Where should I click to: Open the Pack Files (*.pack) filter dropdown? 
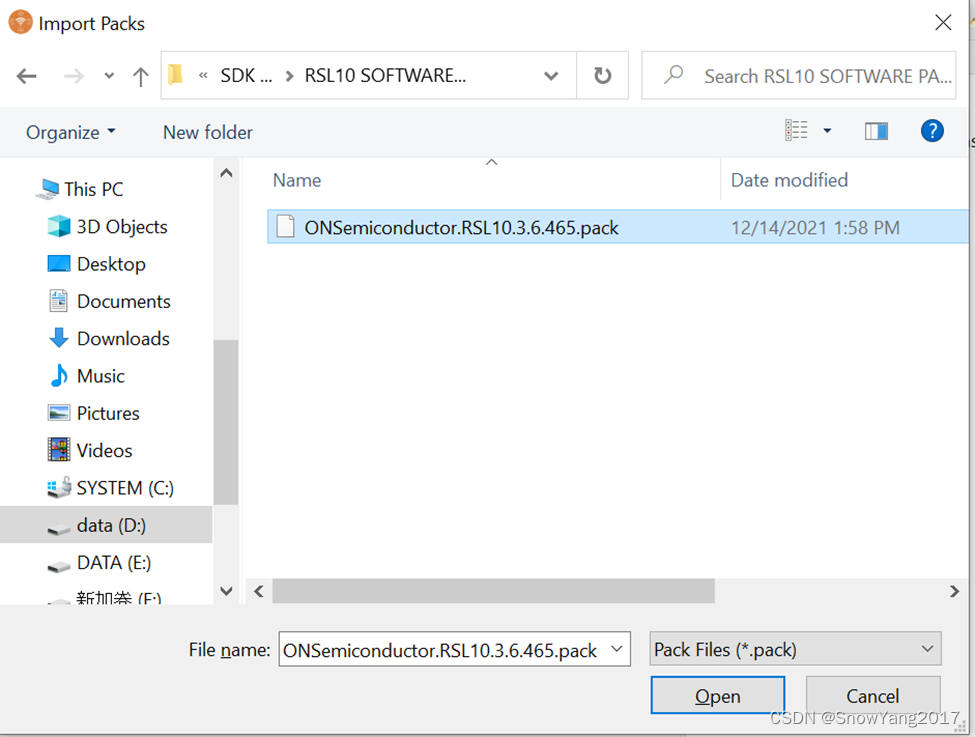pos(795,649)
